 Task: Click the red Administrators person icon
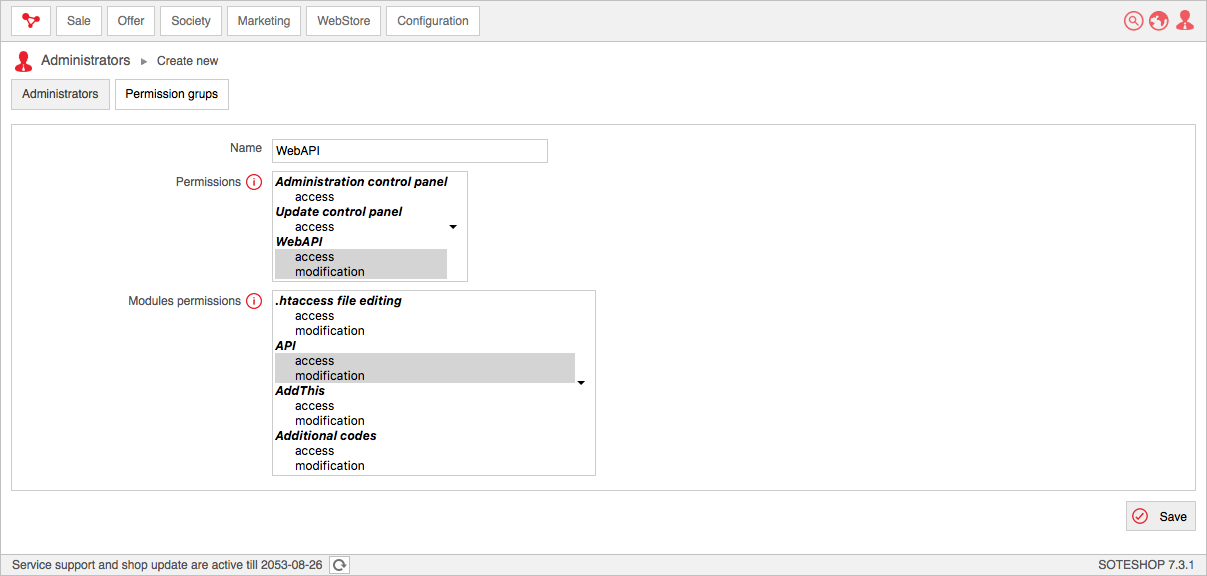click(23, 61)
